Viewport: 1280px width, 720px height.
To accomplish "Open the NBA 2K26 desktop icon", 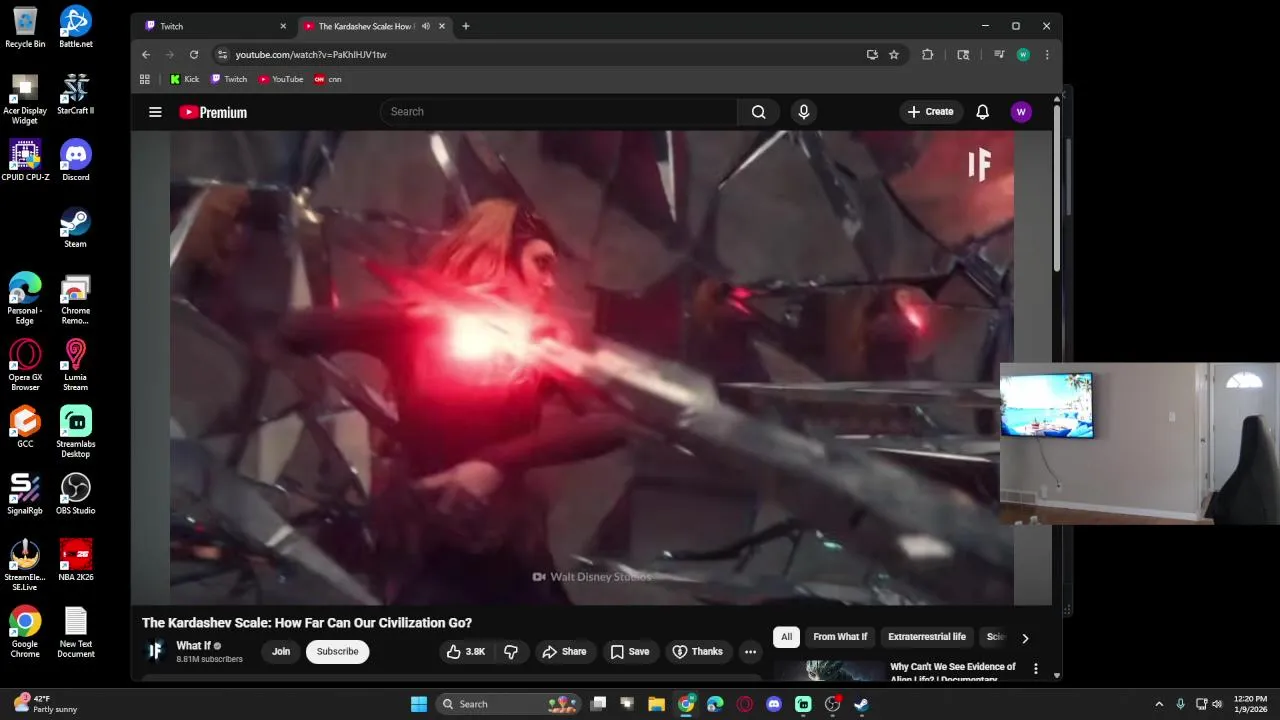I will 76,561.
